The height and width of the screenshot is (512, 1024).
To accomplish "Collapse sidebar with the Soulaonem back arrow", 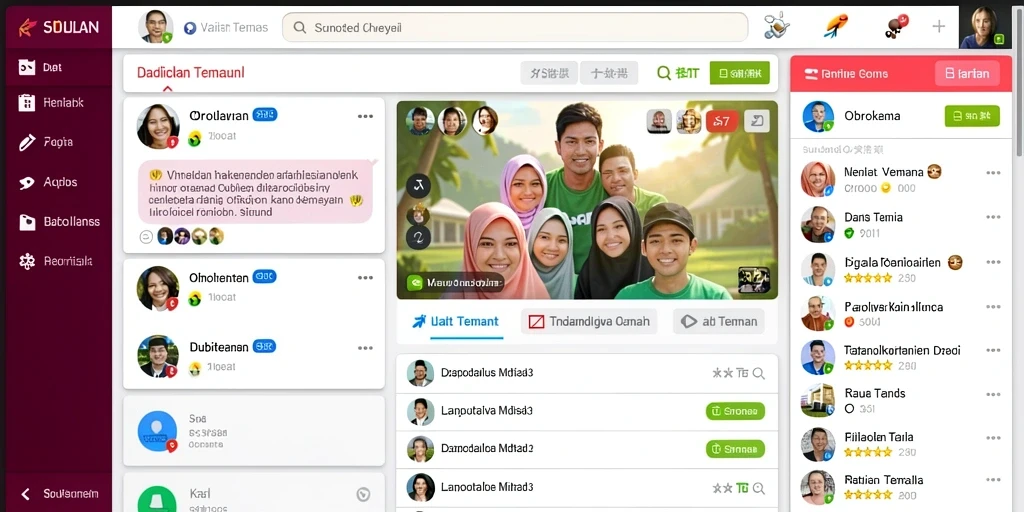I will 26,494.
